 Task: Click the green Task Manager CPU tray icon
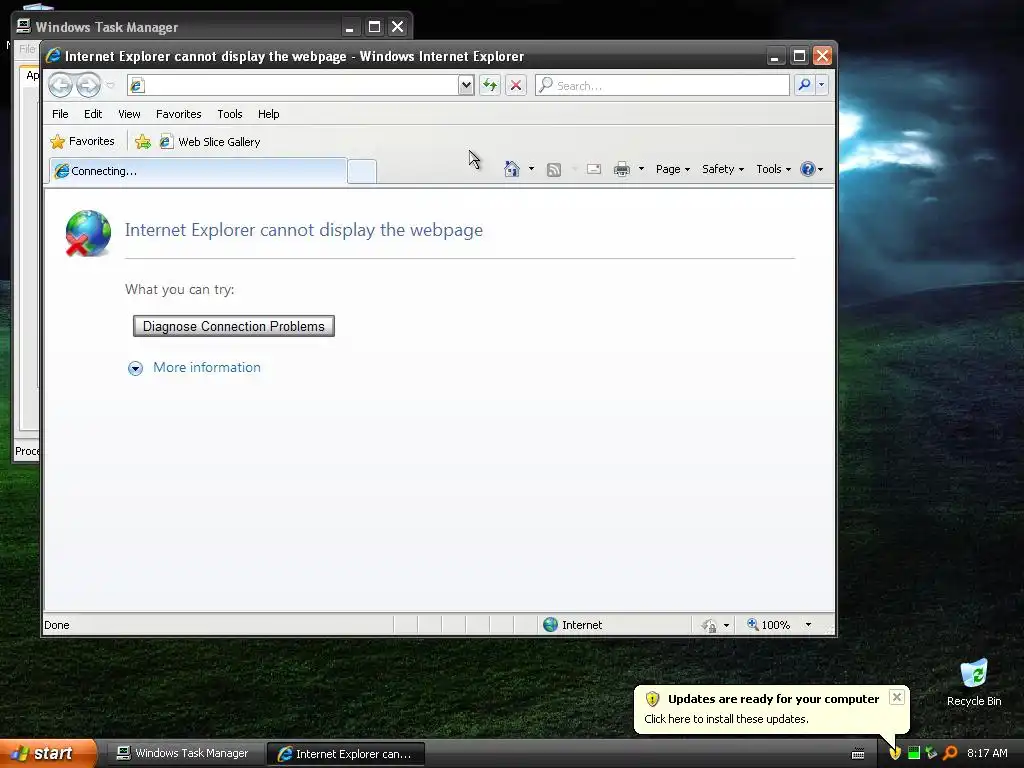[914, 753]
